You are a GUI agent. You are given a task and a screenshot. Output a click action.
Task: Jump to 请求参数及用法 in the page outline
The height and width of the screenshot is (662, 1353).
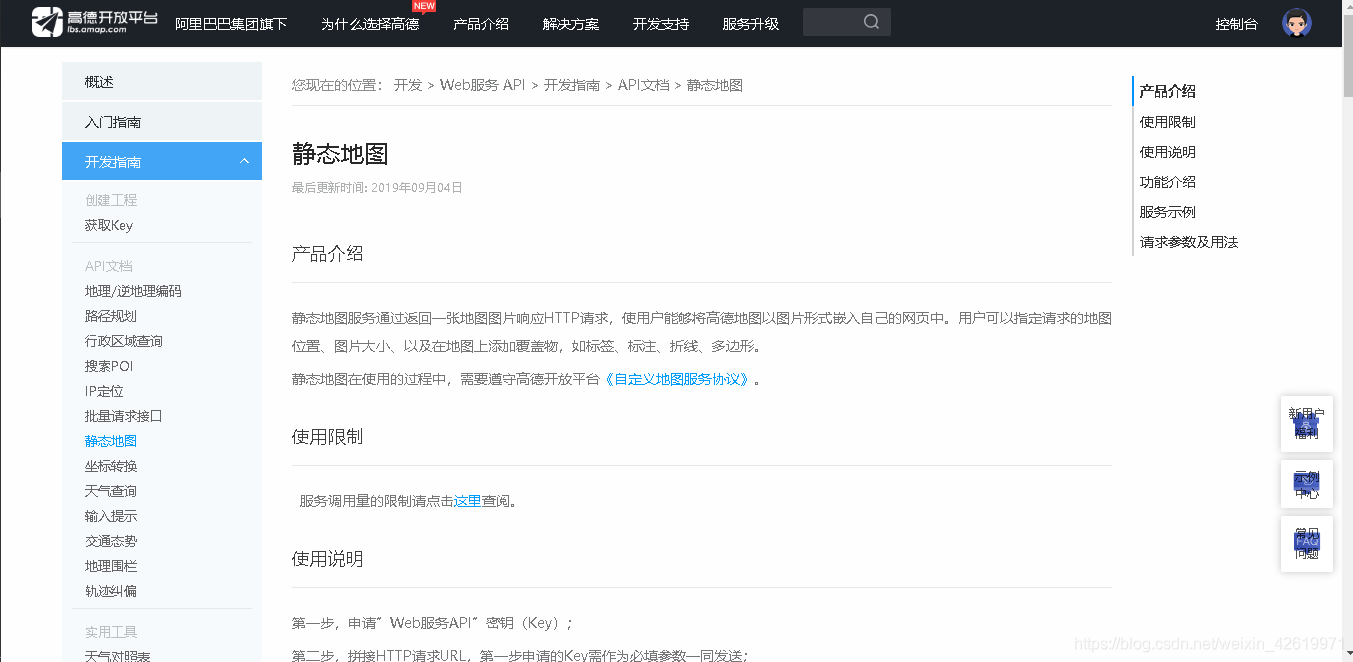coord(1189,242)
